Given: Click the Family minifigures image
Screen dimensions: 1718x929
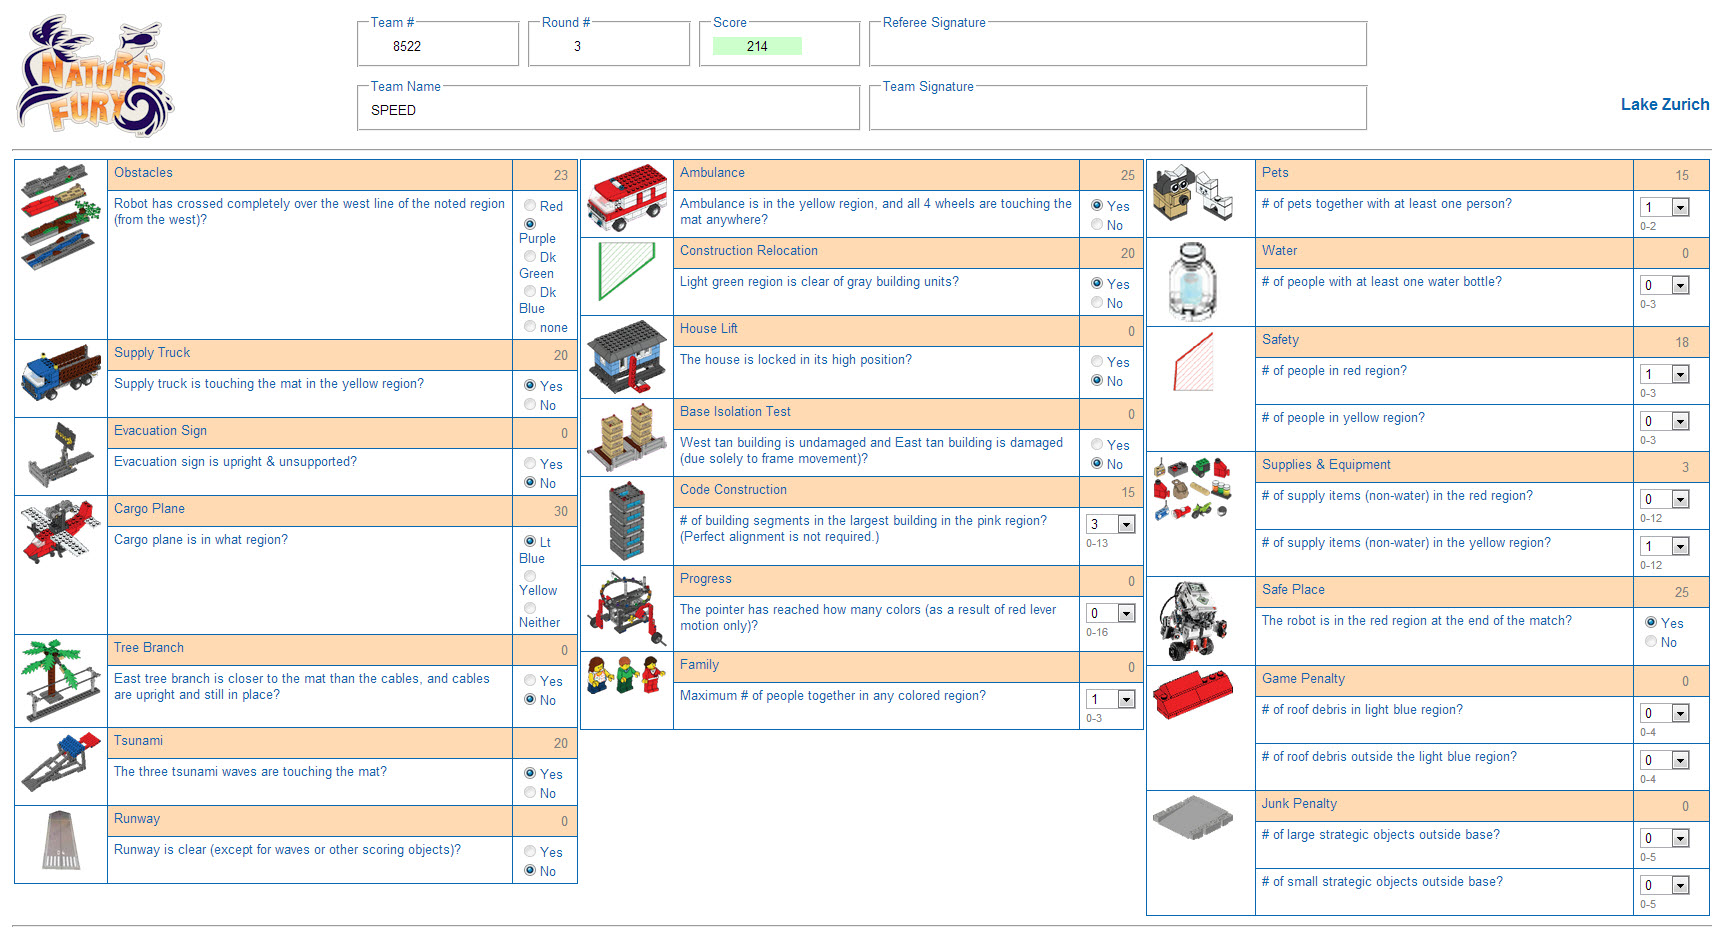Looking at the screenshot, I should pyautogui.click(x=626, y=676).
